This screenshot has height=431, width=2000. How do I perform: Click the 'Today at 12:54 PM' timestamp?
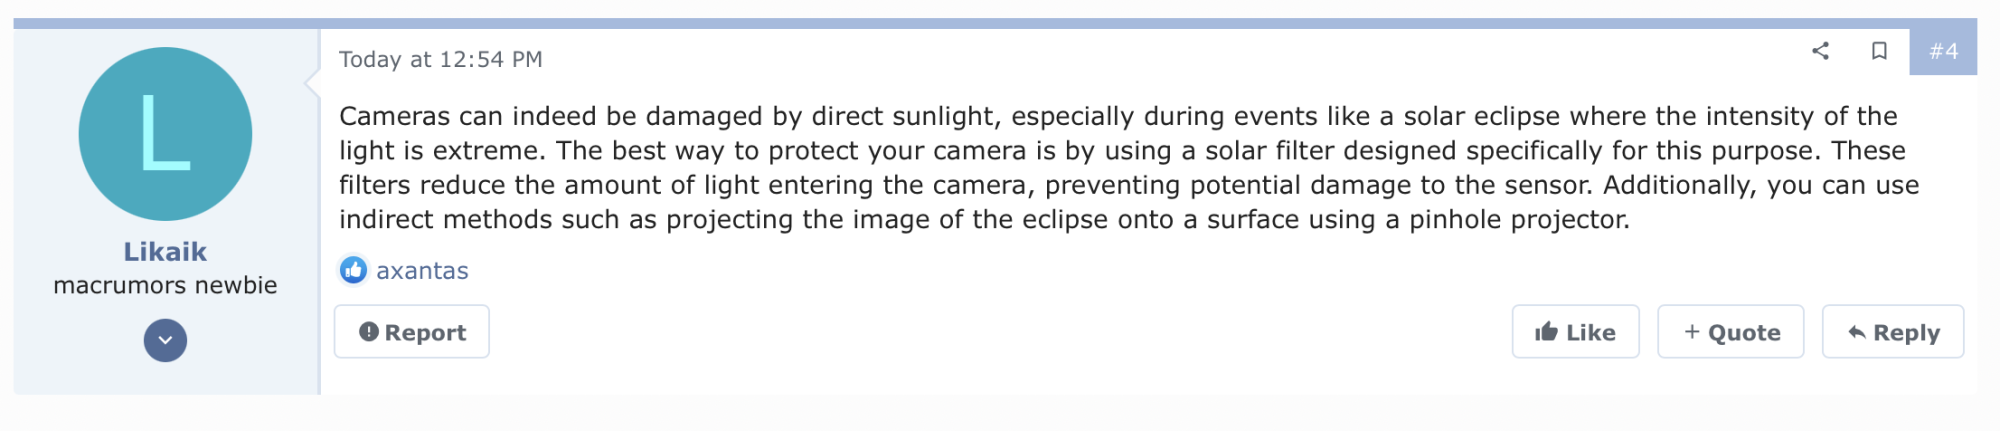pyautogui.click(x=440, y=60)
